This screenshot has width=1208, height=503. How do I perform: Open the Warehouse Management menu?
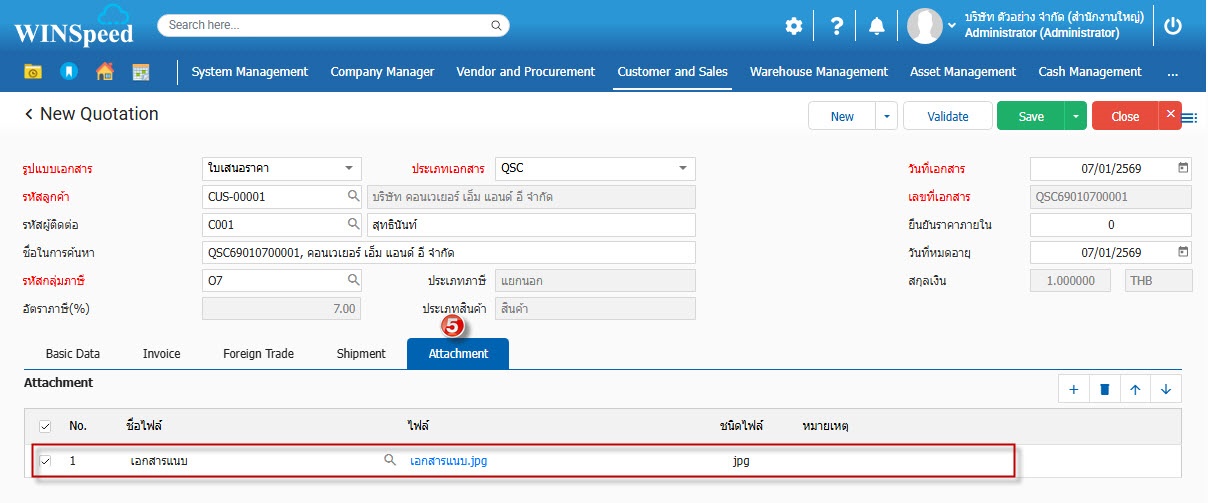coord(818,72)
